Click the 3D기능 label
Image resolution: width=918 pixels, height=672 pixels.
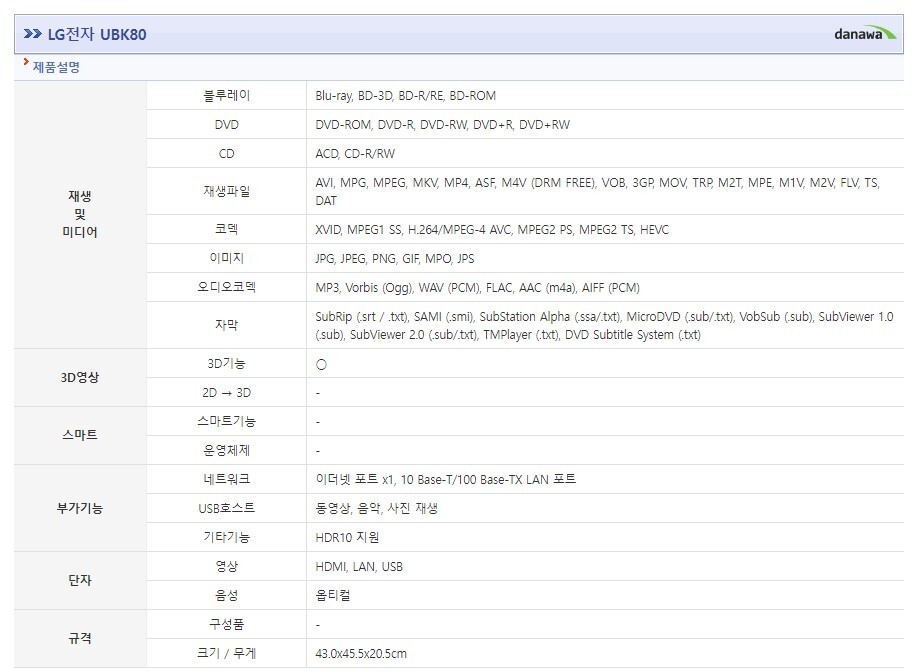coord(227,364)
